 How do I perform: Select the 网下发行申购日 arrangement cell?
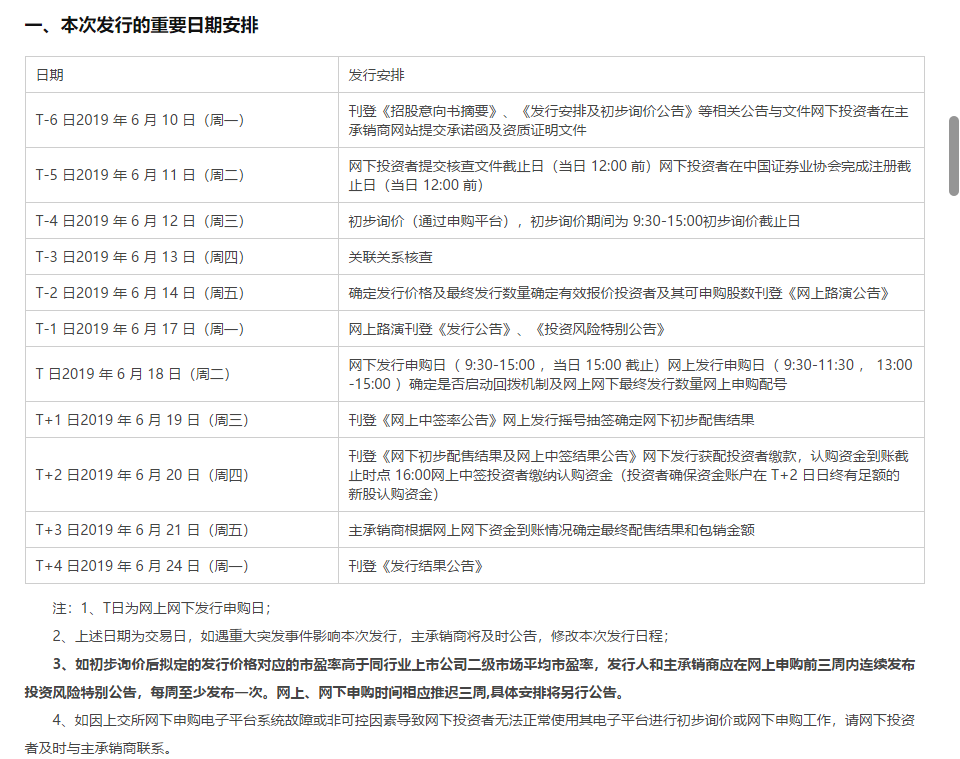pyautogui.click(x=630, y=374)
